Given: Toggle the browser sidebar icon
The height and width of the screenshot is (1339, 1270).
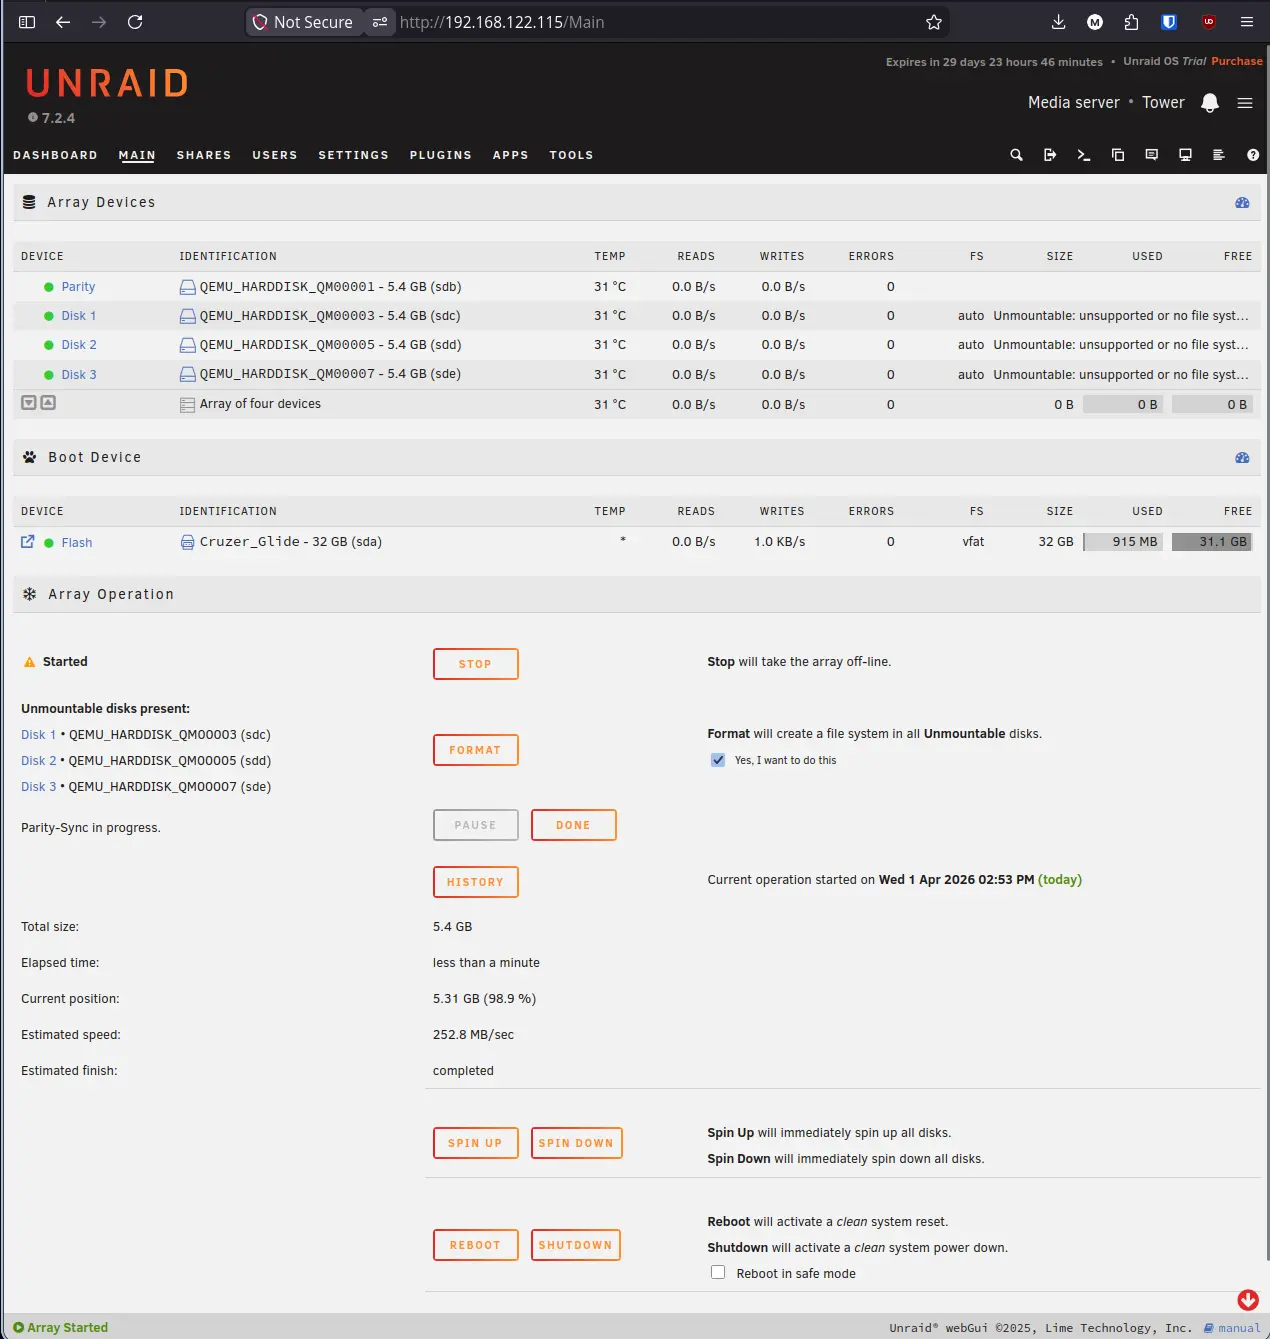Looking at the screenshot, I should pos(27,22).
